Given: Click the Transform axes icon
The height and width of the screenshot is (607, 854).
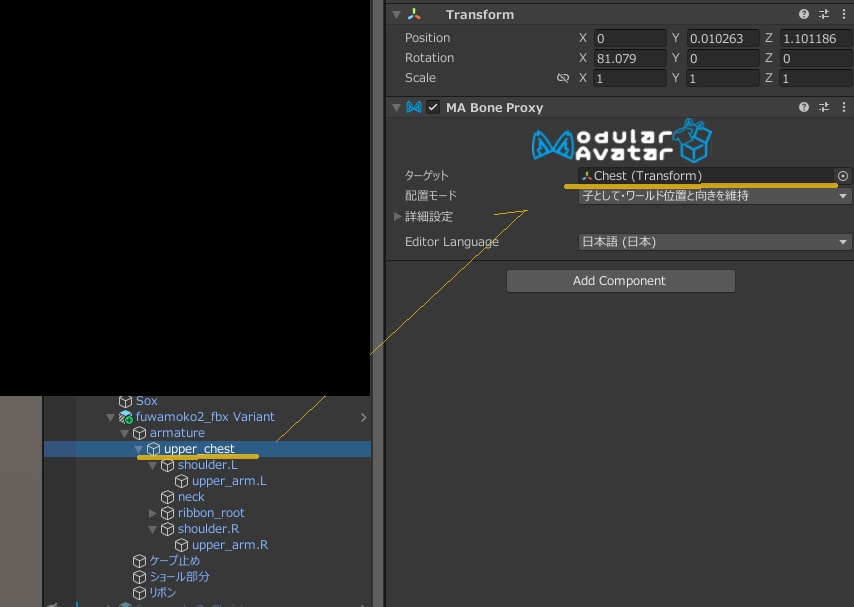Looking at the screenshot, I should point(414,15).
